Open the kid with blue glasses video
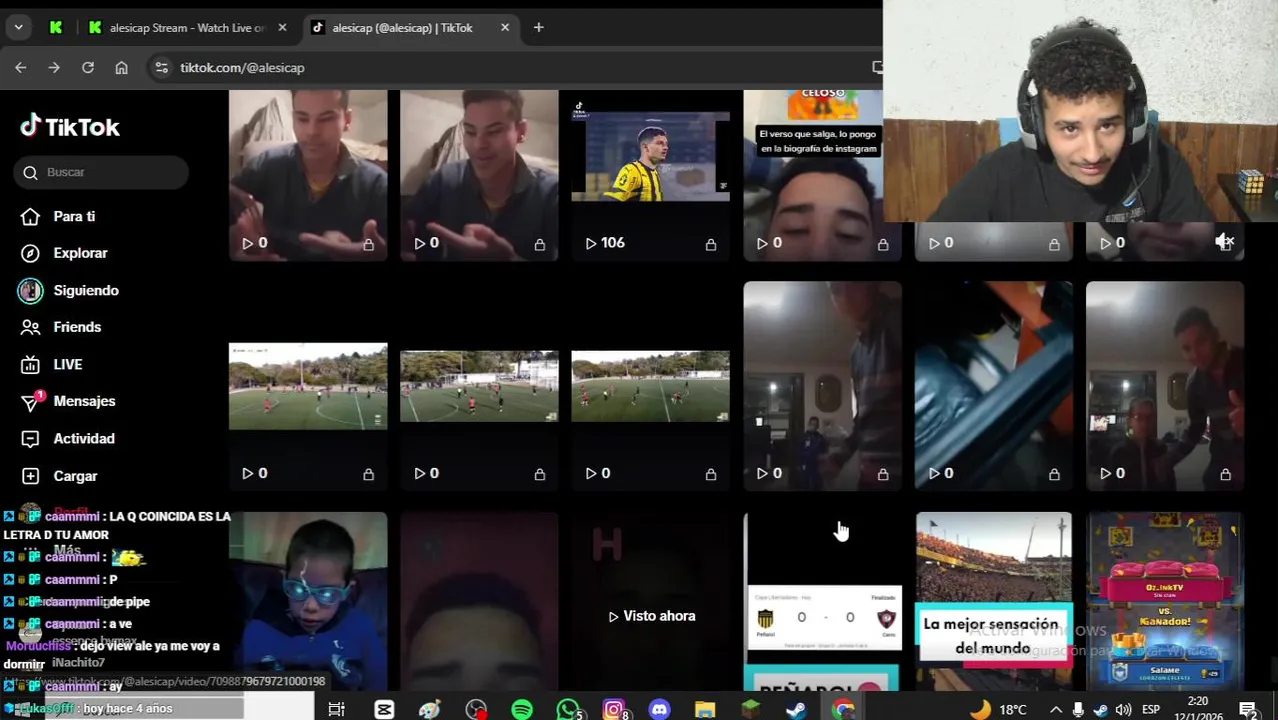 click(x=308, y=601)
